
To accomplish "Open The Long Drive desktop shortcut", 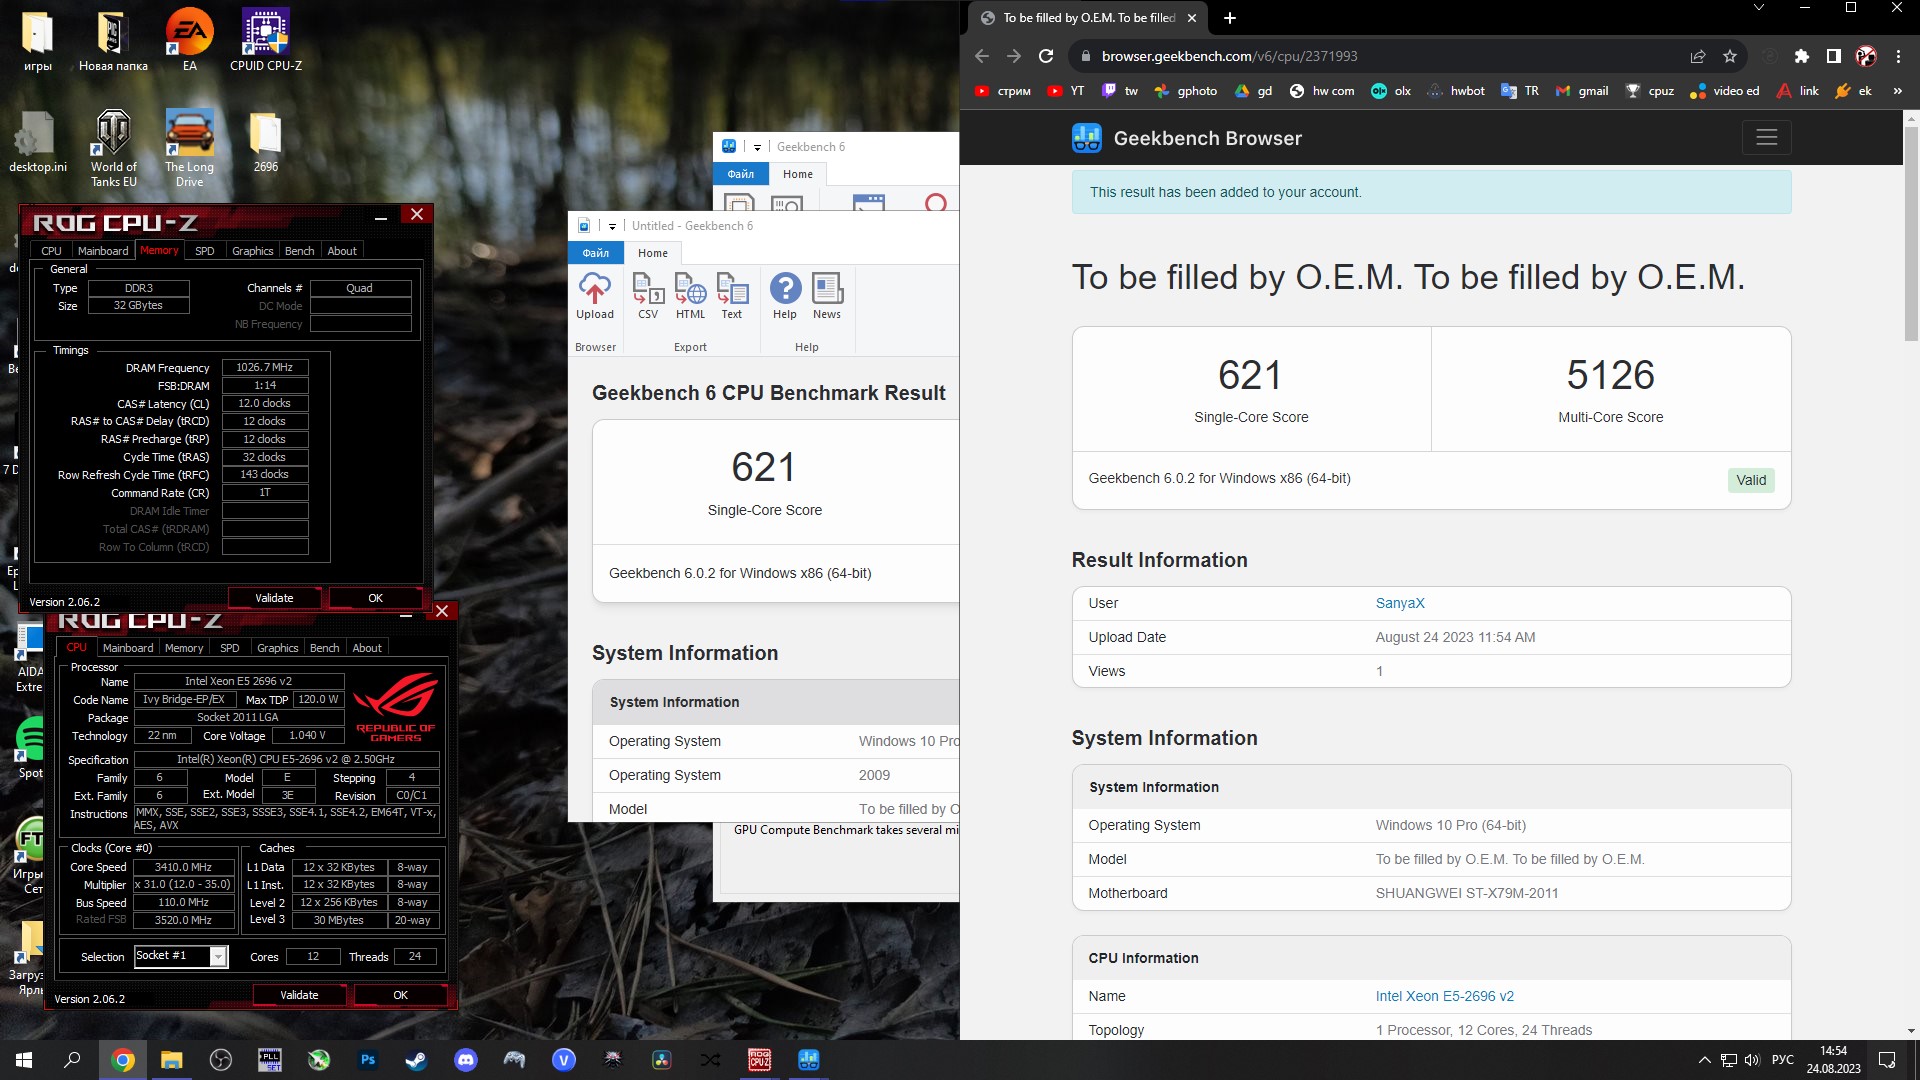I will [190, 149].
